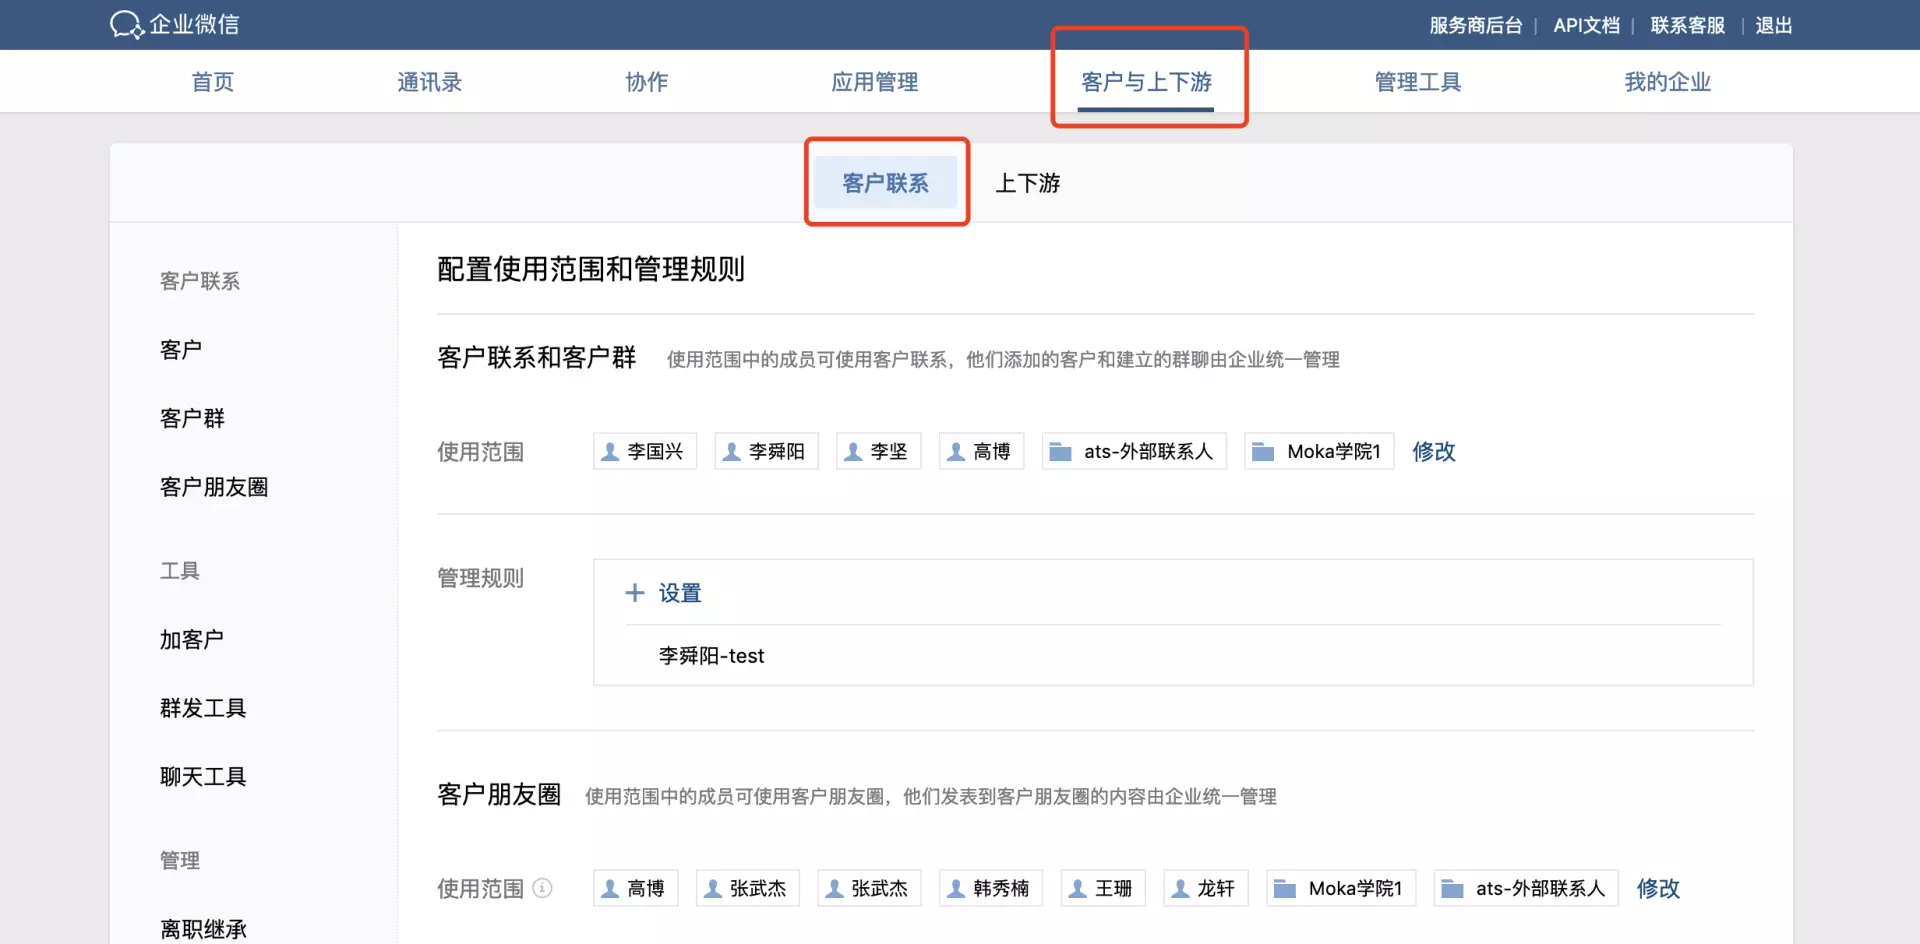The width and height of the screenshot is (1920, 944).
Task: Click 退出 to log out
Action: tap(1773, 25)
